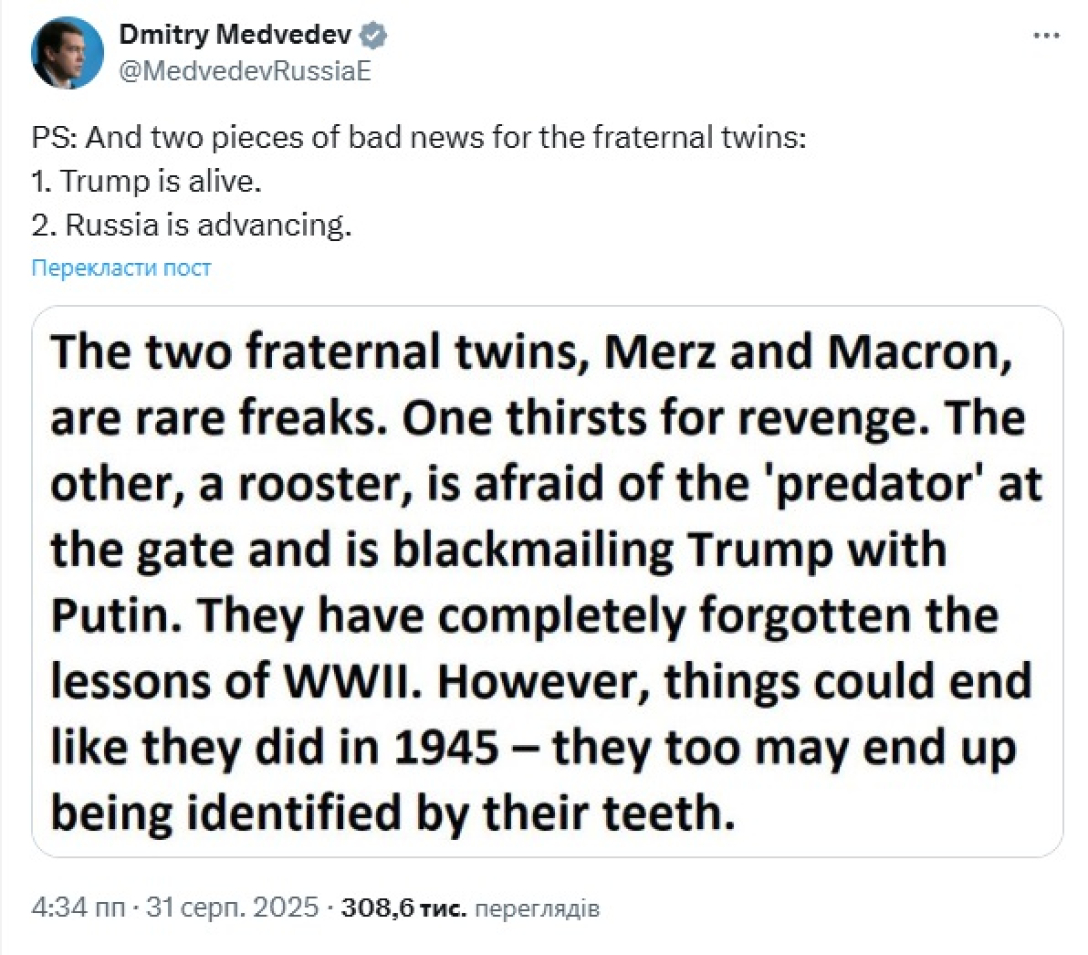Click the word переглядів beside views
Screen dimensions: 1088x955
tap(536, 908)
